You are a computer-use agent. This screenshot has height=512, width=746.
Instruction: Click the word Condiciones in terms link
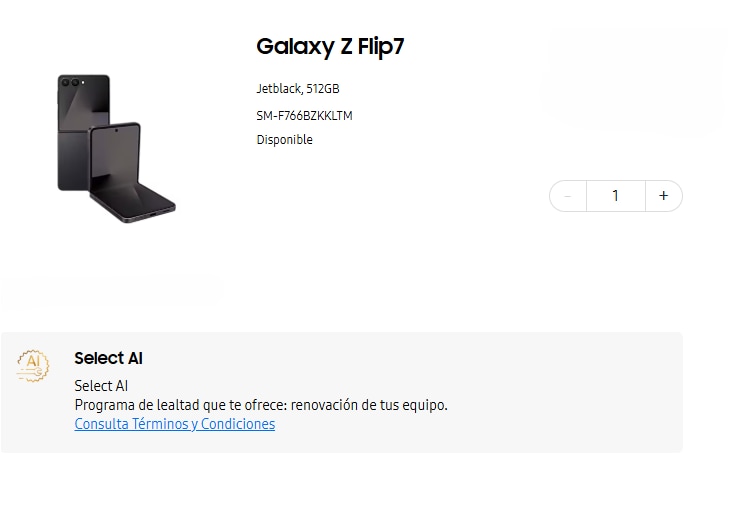click(238, 423)
